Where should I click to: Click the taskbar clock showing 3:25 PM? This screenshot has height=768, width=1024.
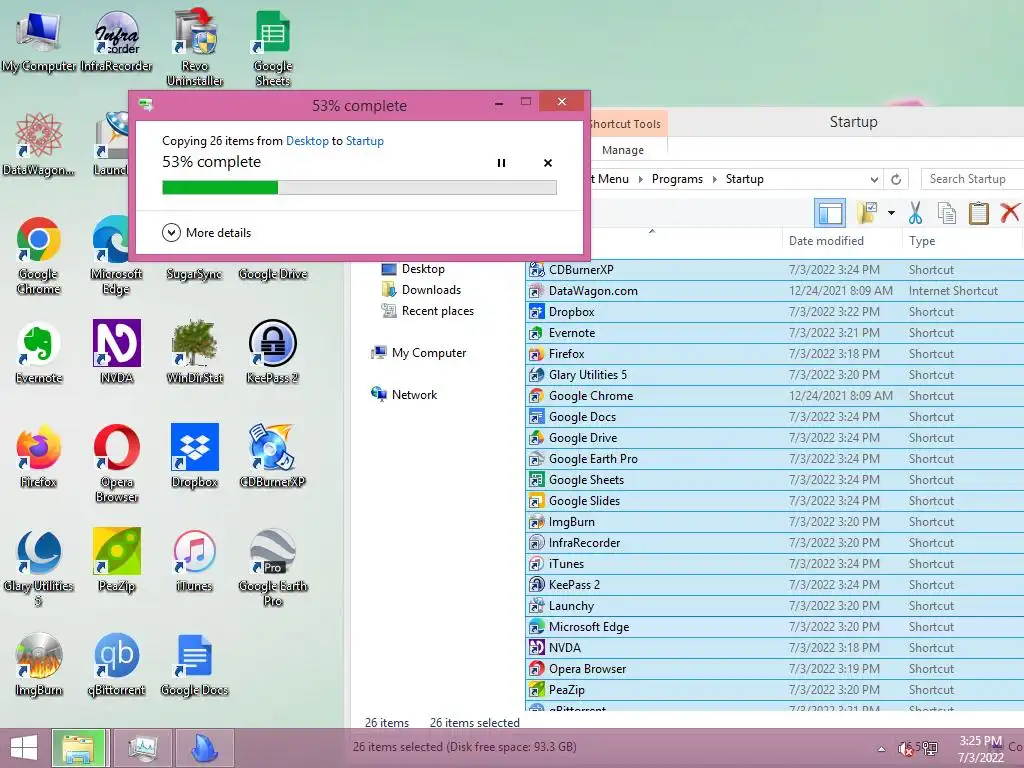[x=981, y=749]
